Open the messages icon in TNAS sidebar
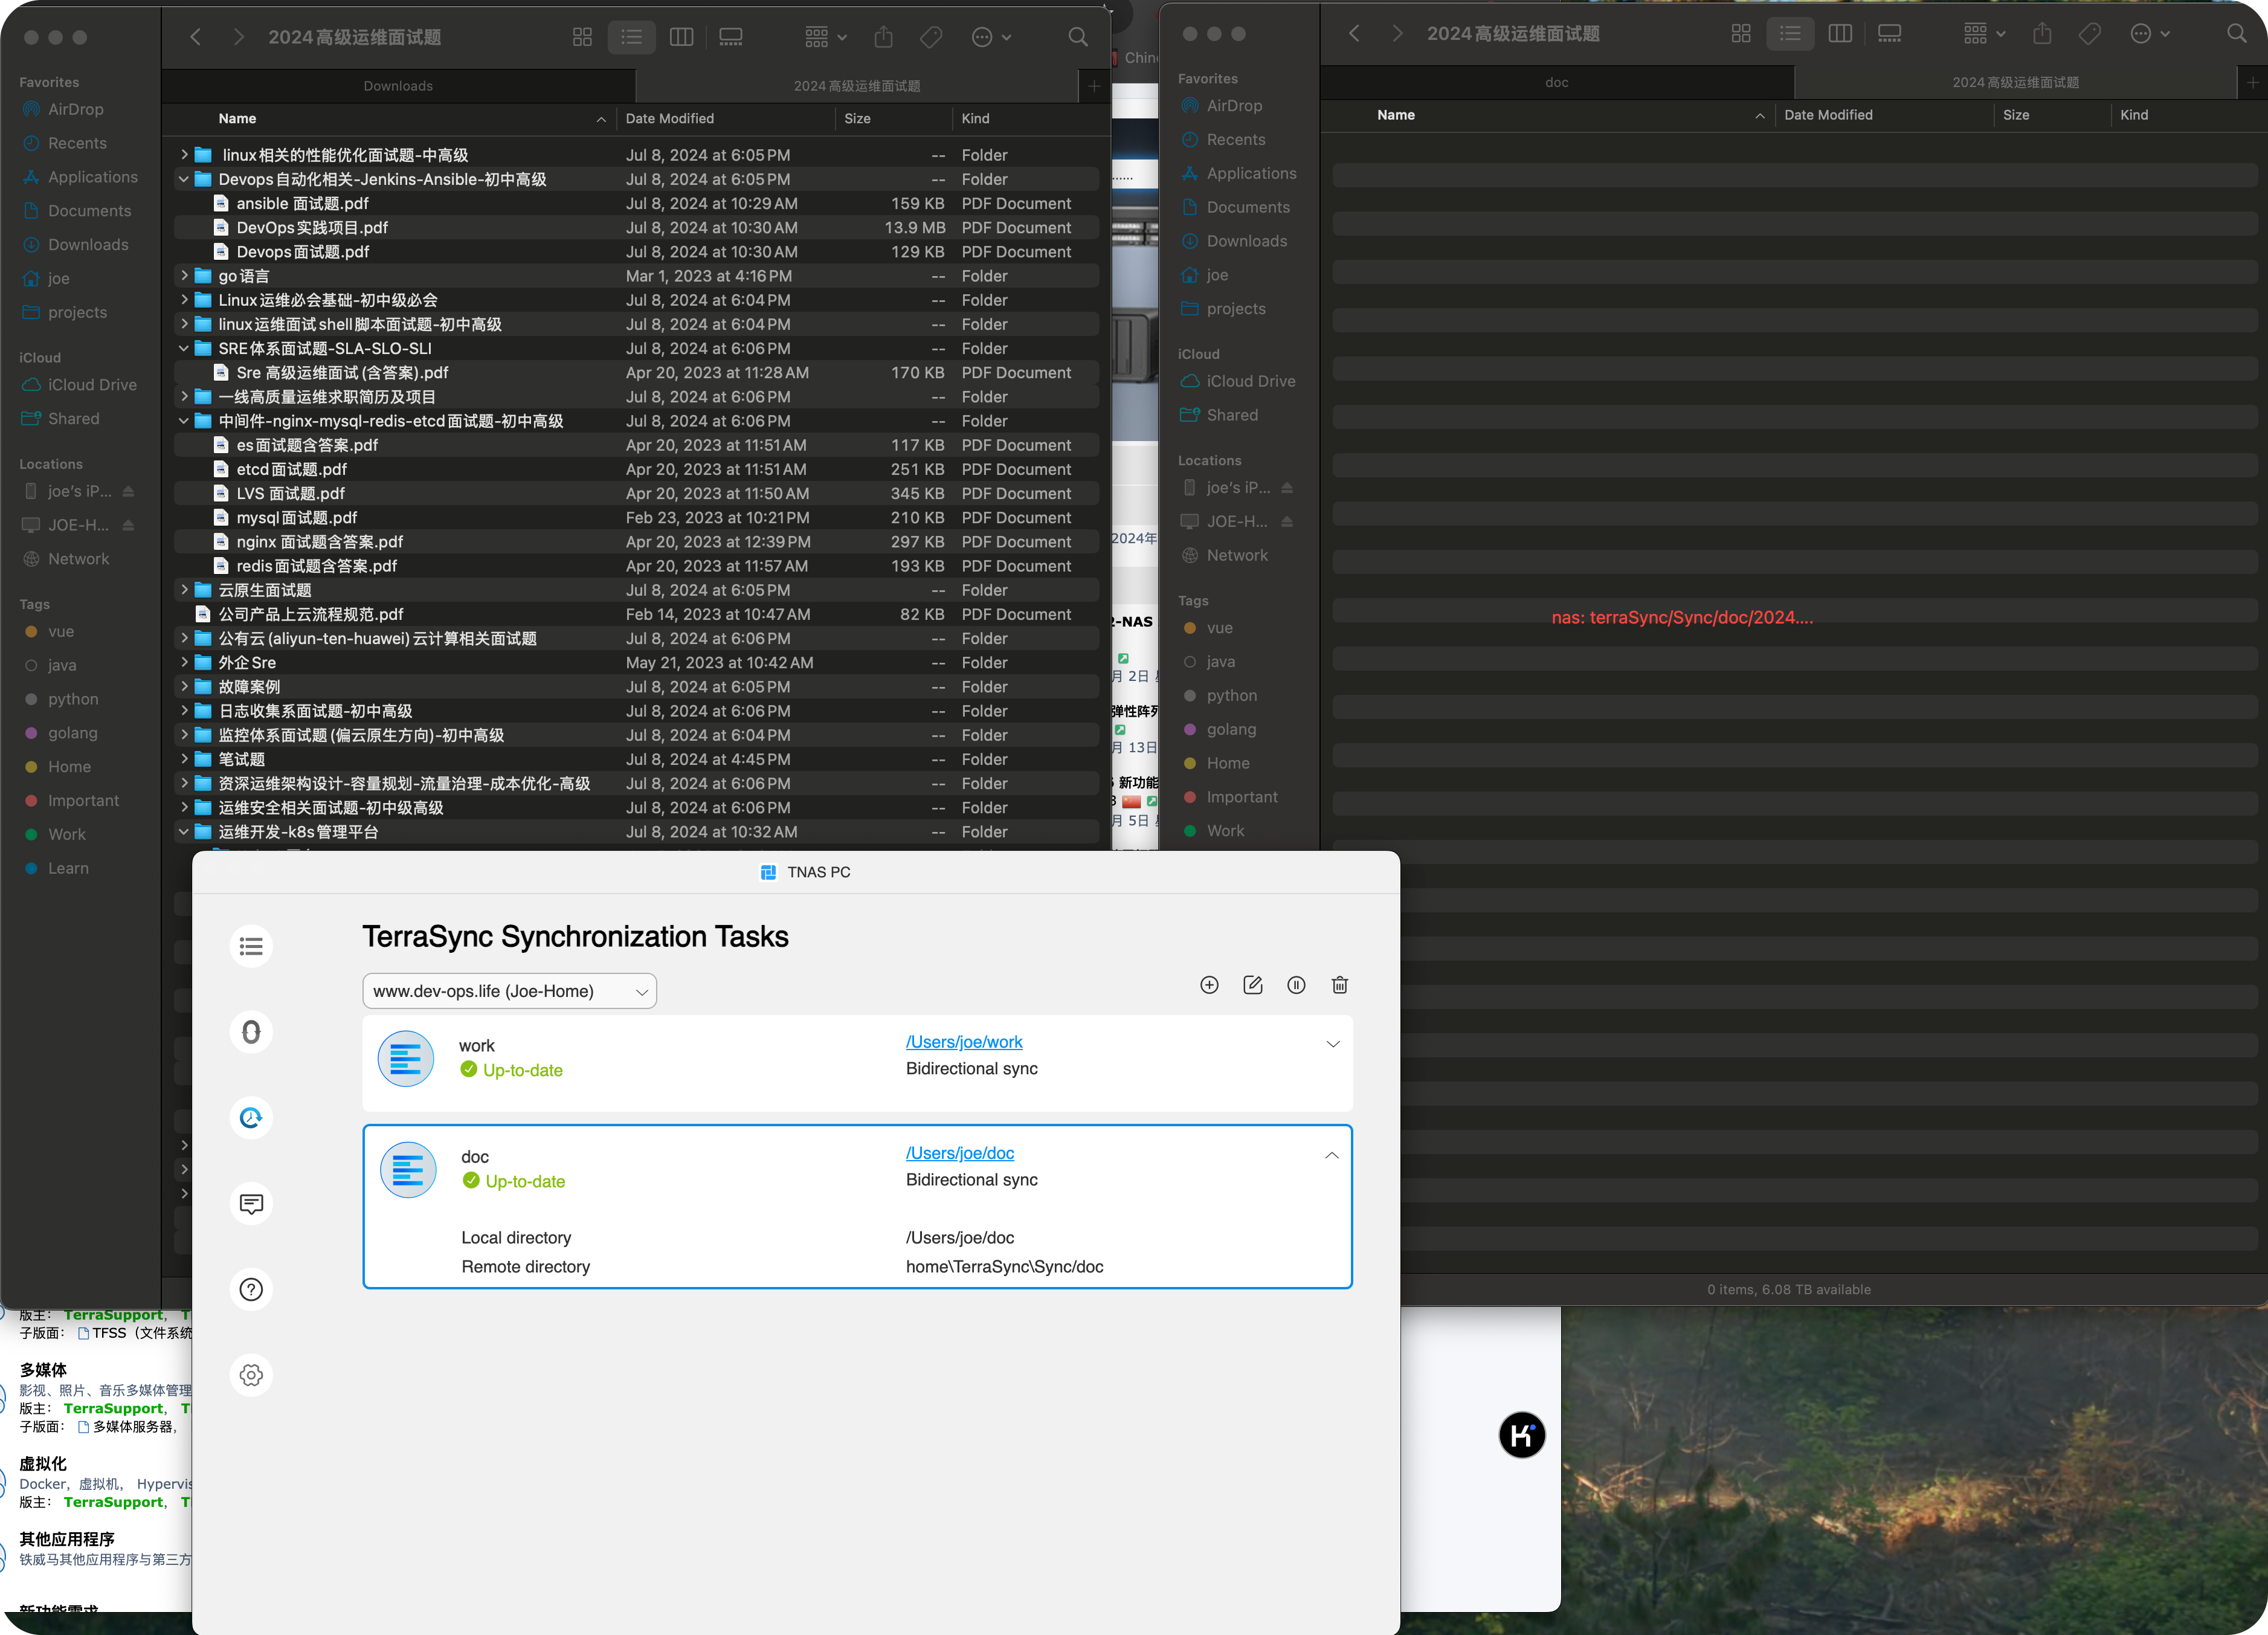 (251, 1203)
